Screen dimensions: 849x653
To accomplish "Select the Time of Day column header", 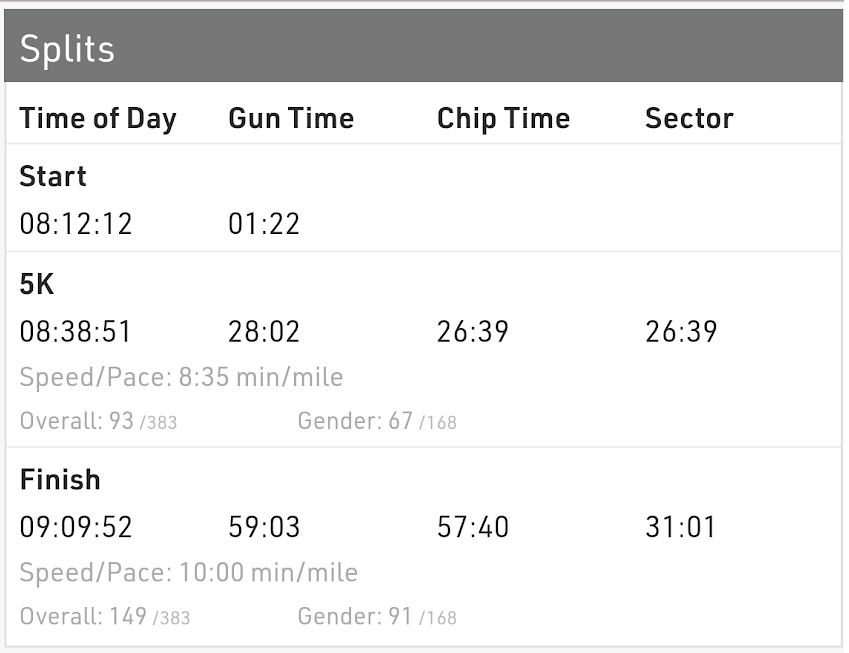I will [98, 119].
